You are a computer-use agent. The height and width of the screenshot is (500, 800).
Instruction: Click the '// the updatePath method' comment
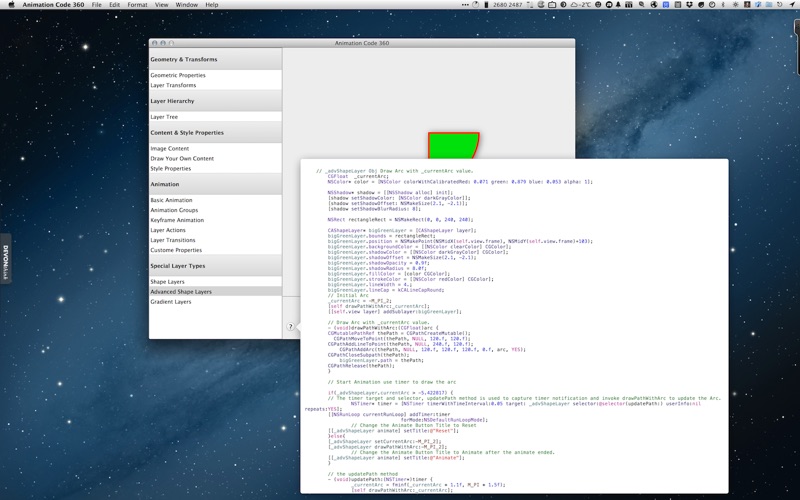(x=362, y=474)
